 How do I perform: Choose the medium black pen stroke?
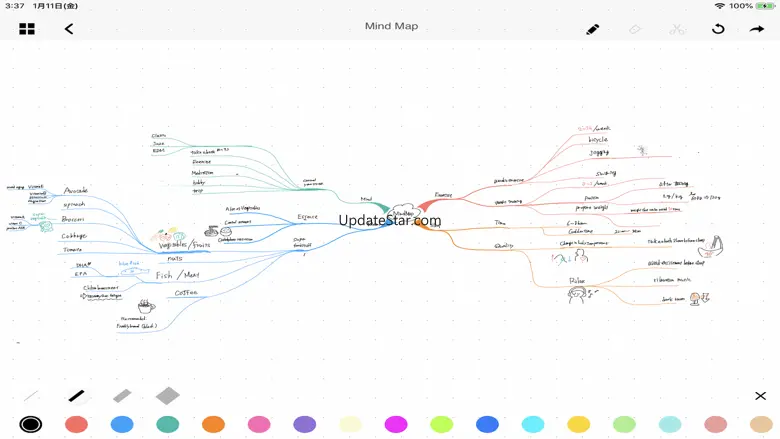point(77,396)
